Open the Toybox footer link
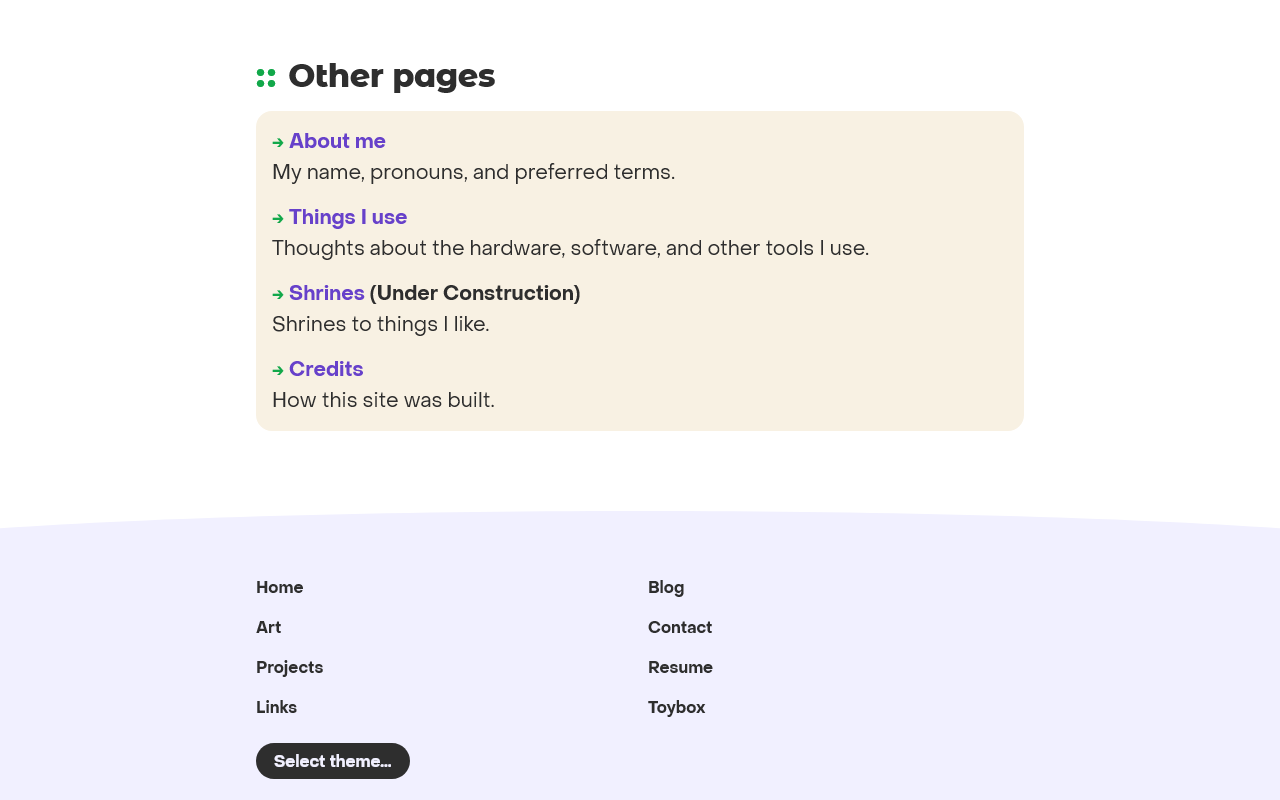The image size is (1280, 800). (x=677, y=707)
